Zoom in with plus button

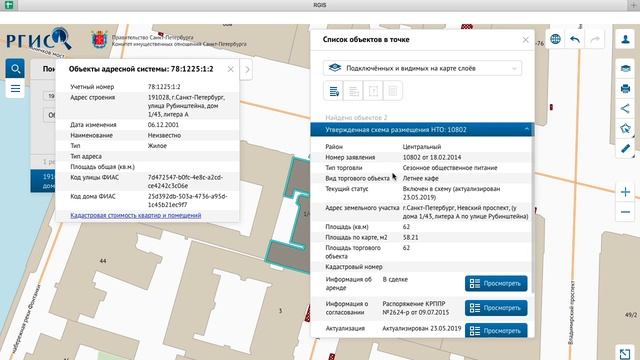pyautogui.click(x=625, y=192)
